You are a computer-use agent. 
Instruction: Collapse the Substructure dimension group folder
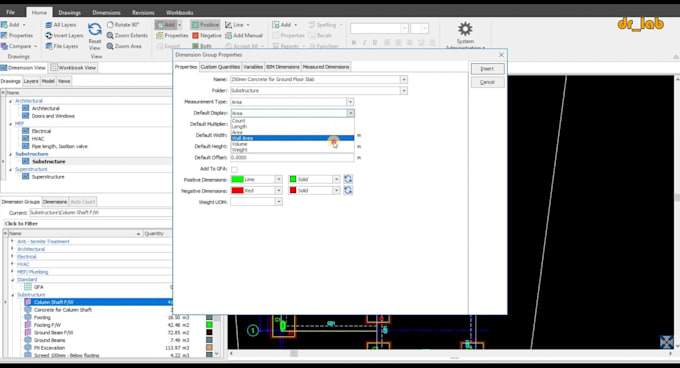coord(12,295)
